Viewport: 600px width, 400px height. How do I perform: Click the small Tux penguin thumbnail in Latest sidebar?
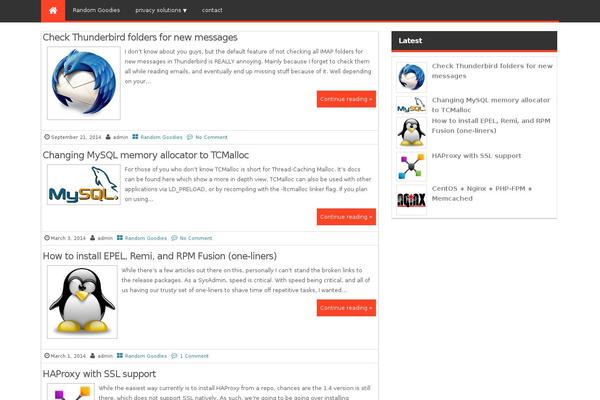pos(411,132)
